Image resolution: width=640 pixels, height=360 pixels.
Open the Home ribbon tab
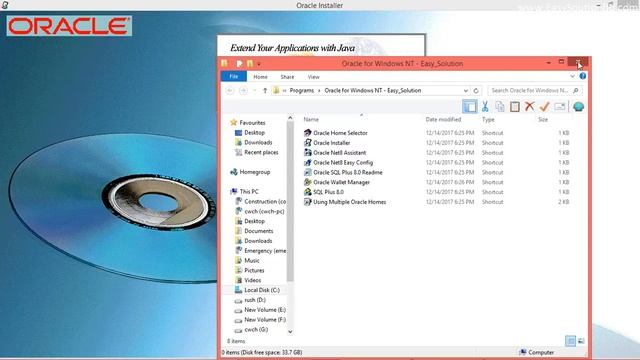coord(260,77)
